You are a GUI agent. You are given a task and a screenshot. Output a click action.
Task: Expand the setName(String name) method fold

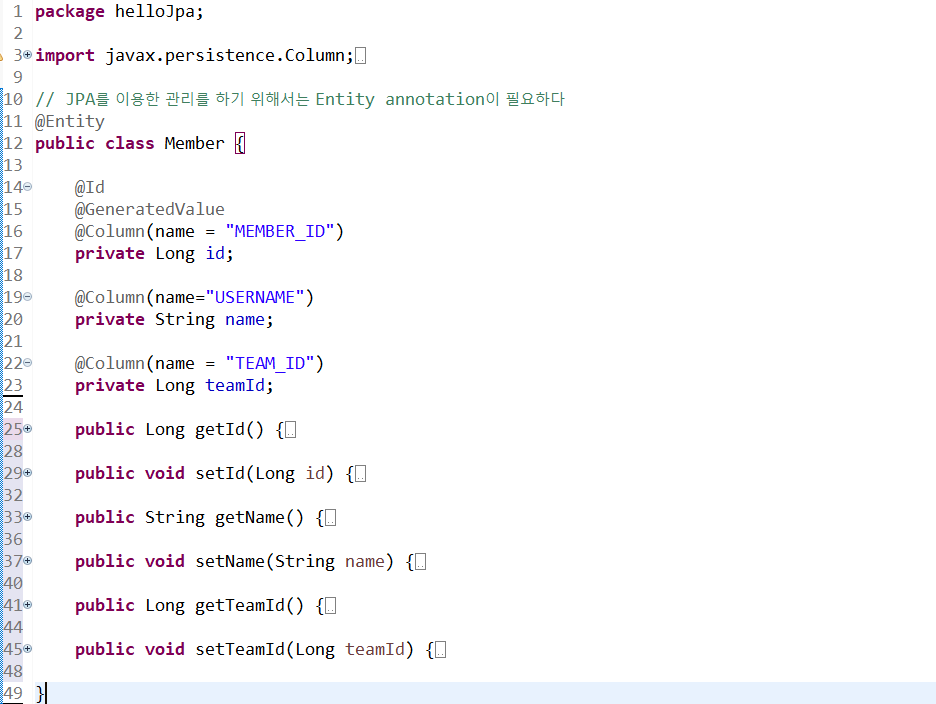[x=27, y=561]
